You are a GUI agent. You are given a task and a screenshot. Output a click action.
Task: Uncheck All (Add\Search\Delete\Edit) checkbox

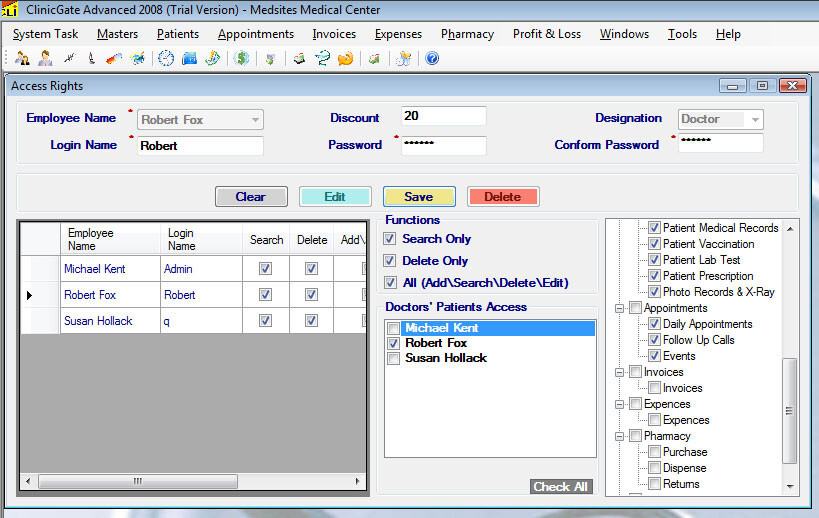[390, 282]
